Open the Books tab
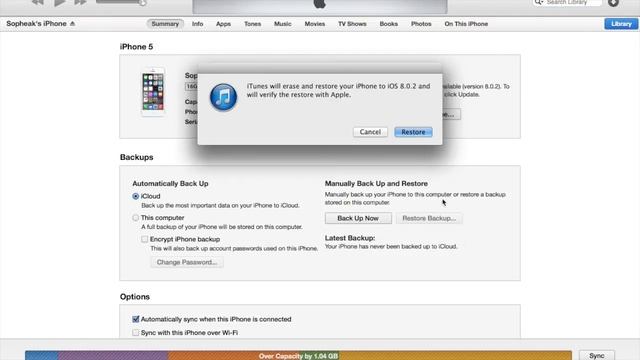The height and width of the screenshot is (360, 640). pyautogui.click(x=389, y=24)
